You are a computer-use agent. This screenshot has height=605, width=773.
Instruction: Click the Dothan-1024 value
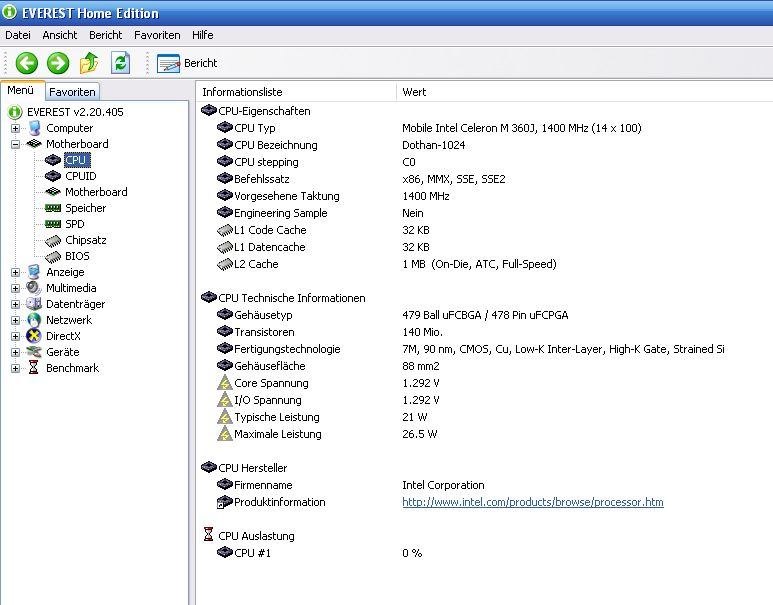[433, 145]
